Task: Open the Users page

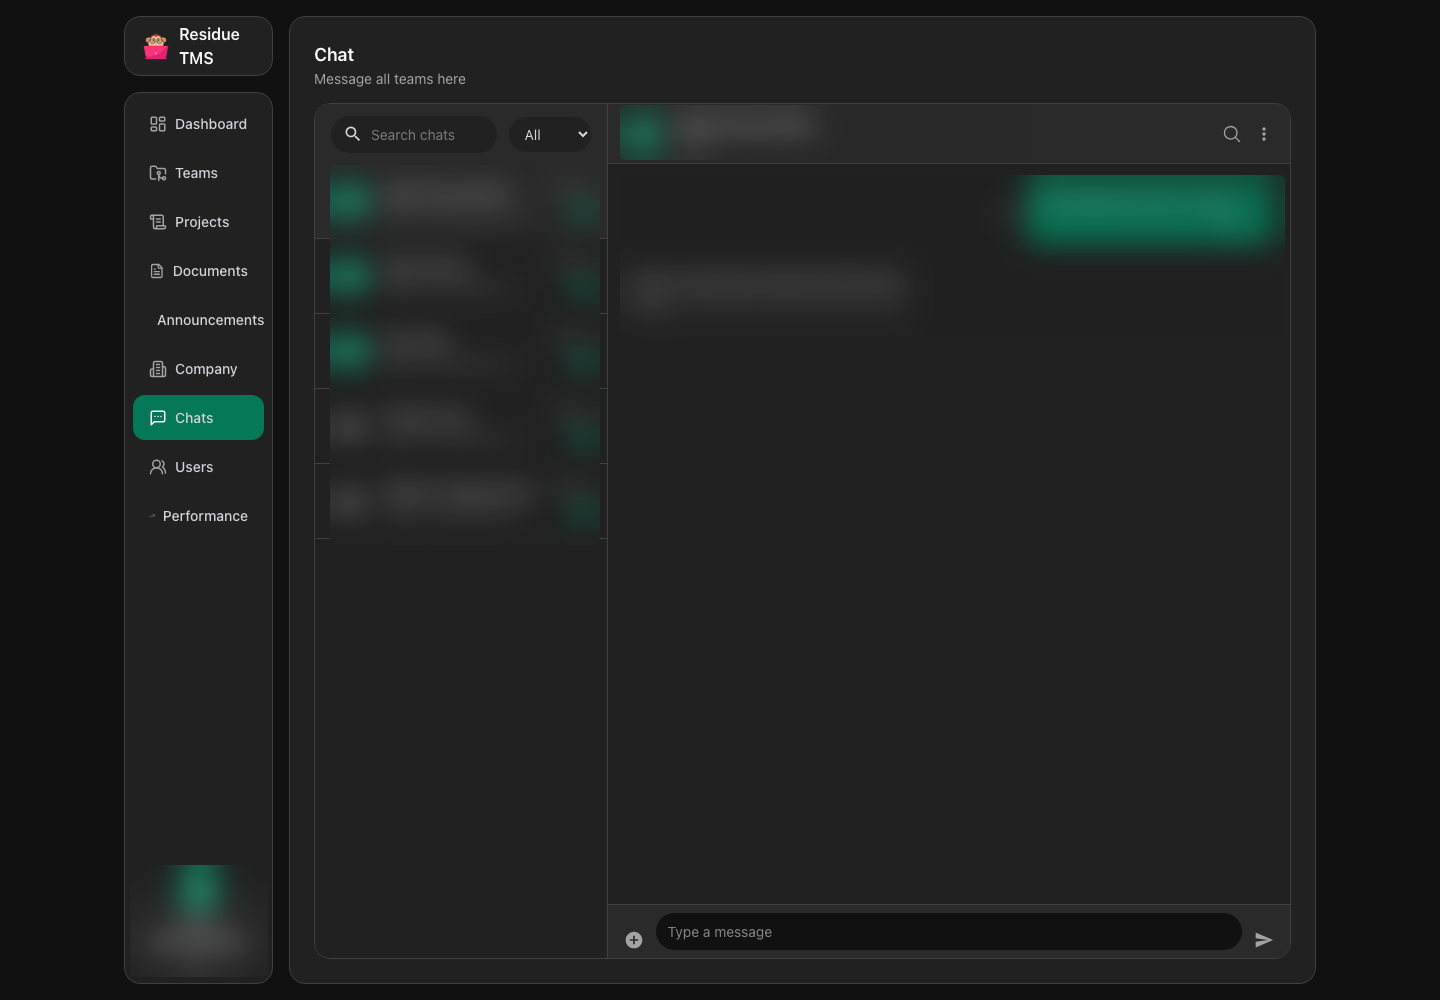Action: click(198, 467)
